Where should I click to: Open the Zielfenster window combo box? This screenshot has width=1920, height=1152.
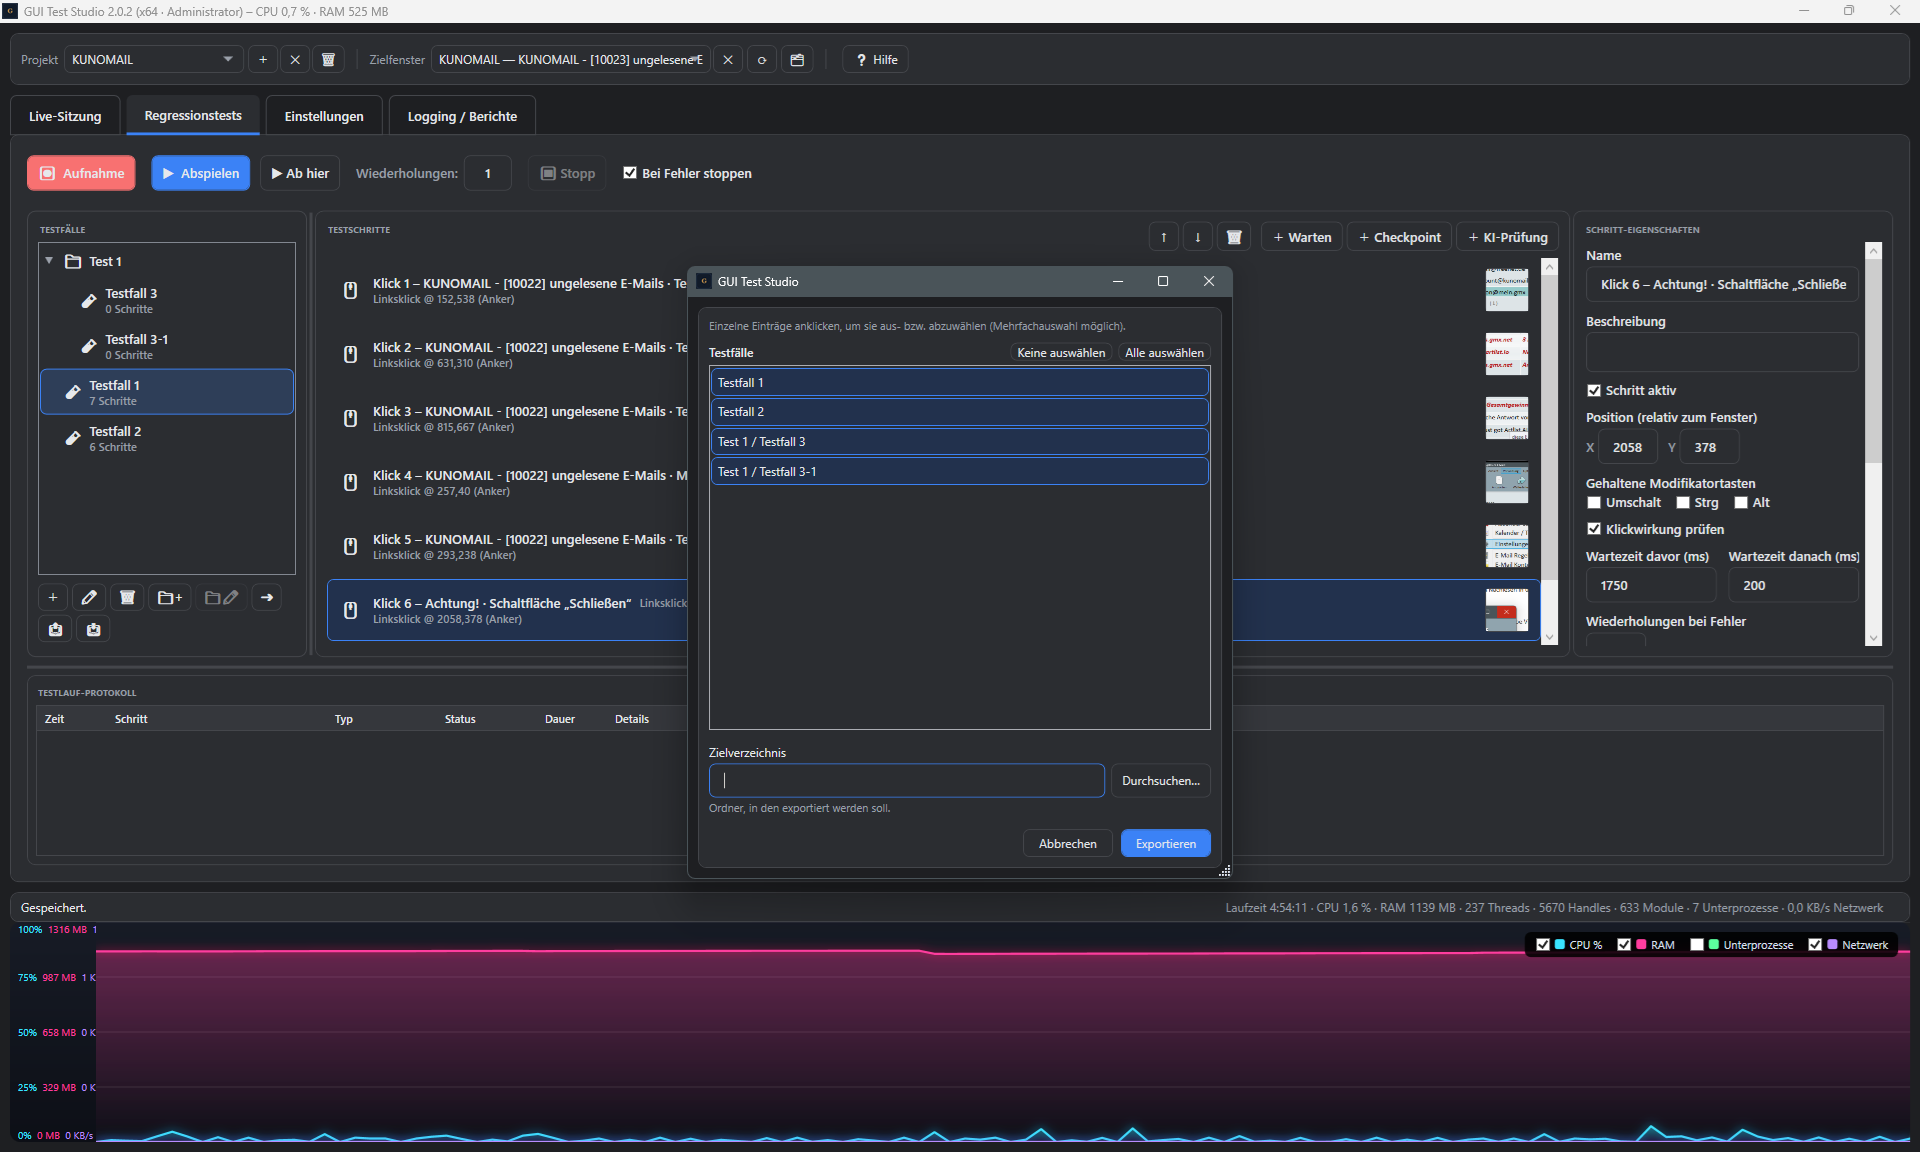(x=571, y=60)
